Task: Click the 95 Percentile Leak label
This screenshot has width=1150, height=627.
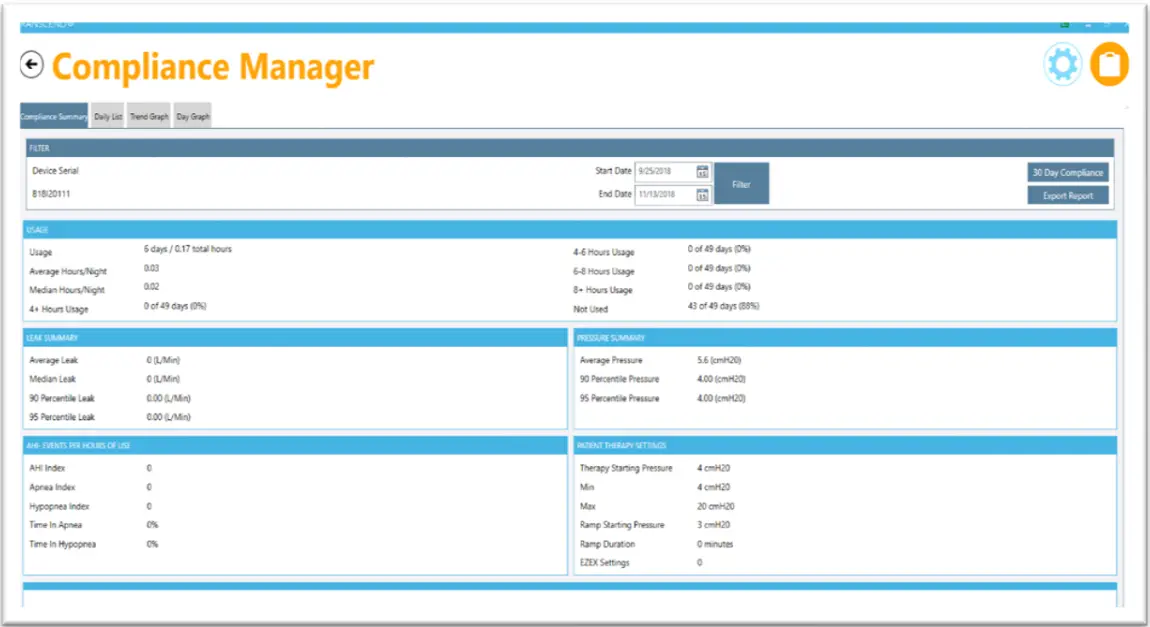Action: (62, 417)
